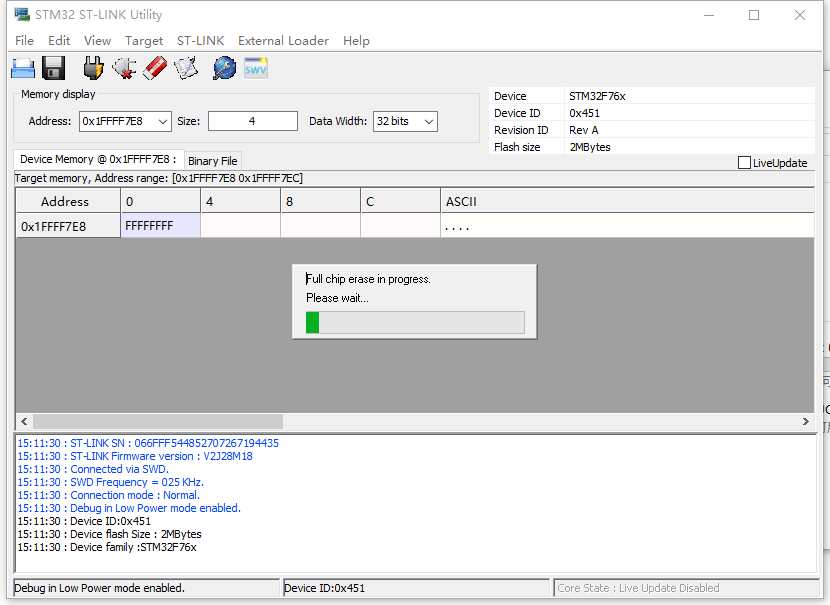
Task: Click the Connection mode : Normal log line
Action: pos(109,495)
